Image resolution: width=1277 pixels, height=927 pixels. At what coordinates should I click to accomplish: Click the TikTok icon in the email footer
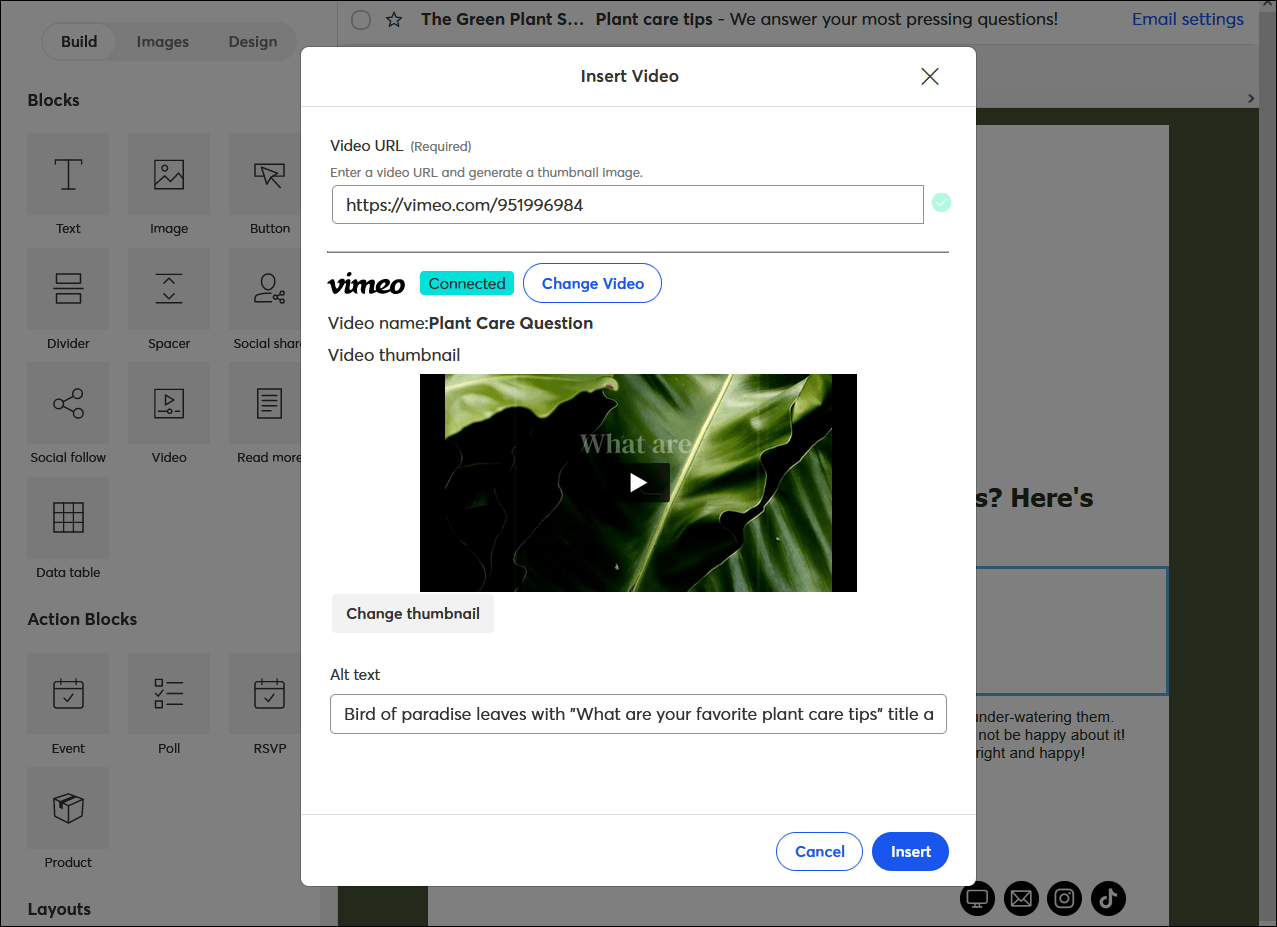pos(1107,898)
